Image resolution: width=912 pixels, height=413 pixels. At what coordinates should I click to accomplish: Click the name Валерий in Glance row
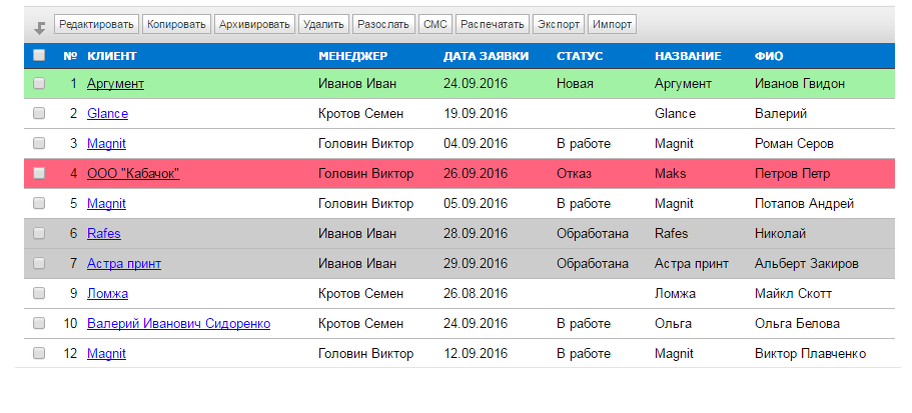pyautogui.click(x=781, y=113)
